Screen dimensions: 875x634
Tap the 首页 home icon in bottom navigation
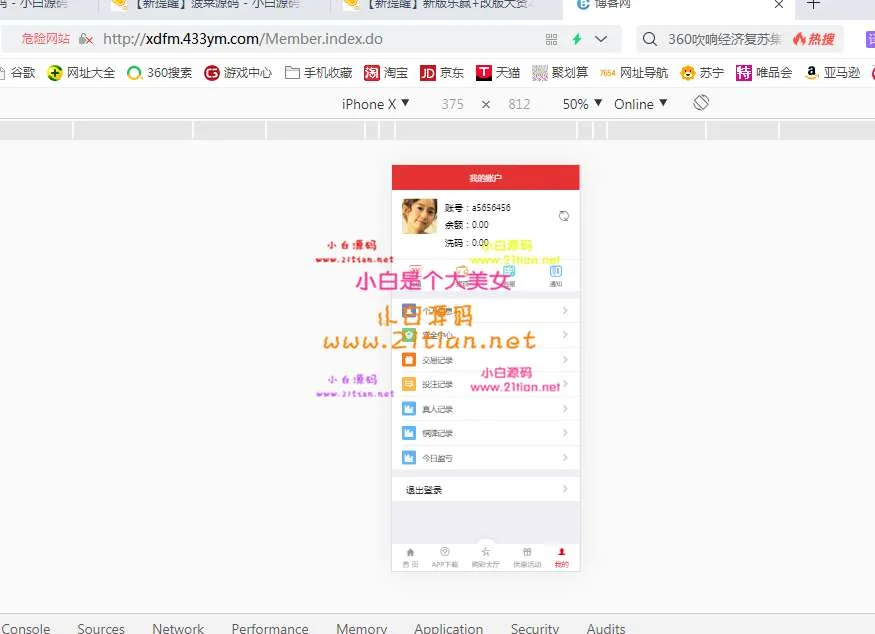click(410, 557)
